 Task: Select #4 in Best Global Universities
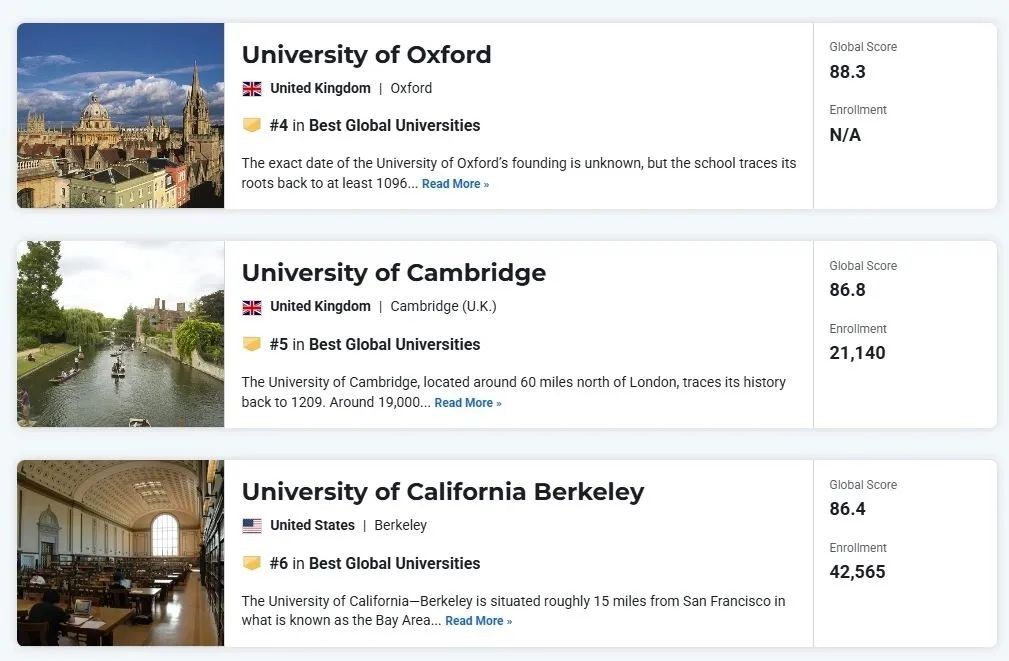pyautogui.click(x=375, y=126)
